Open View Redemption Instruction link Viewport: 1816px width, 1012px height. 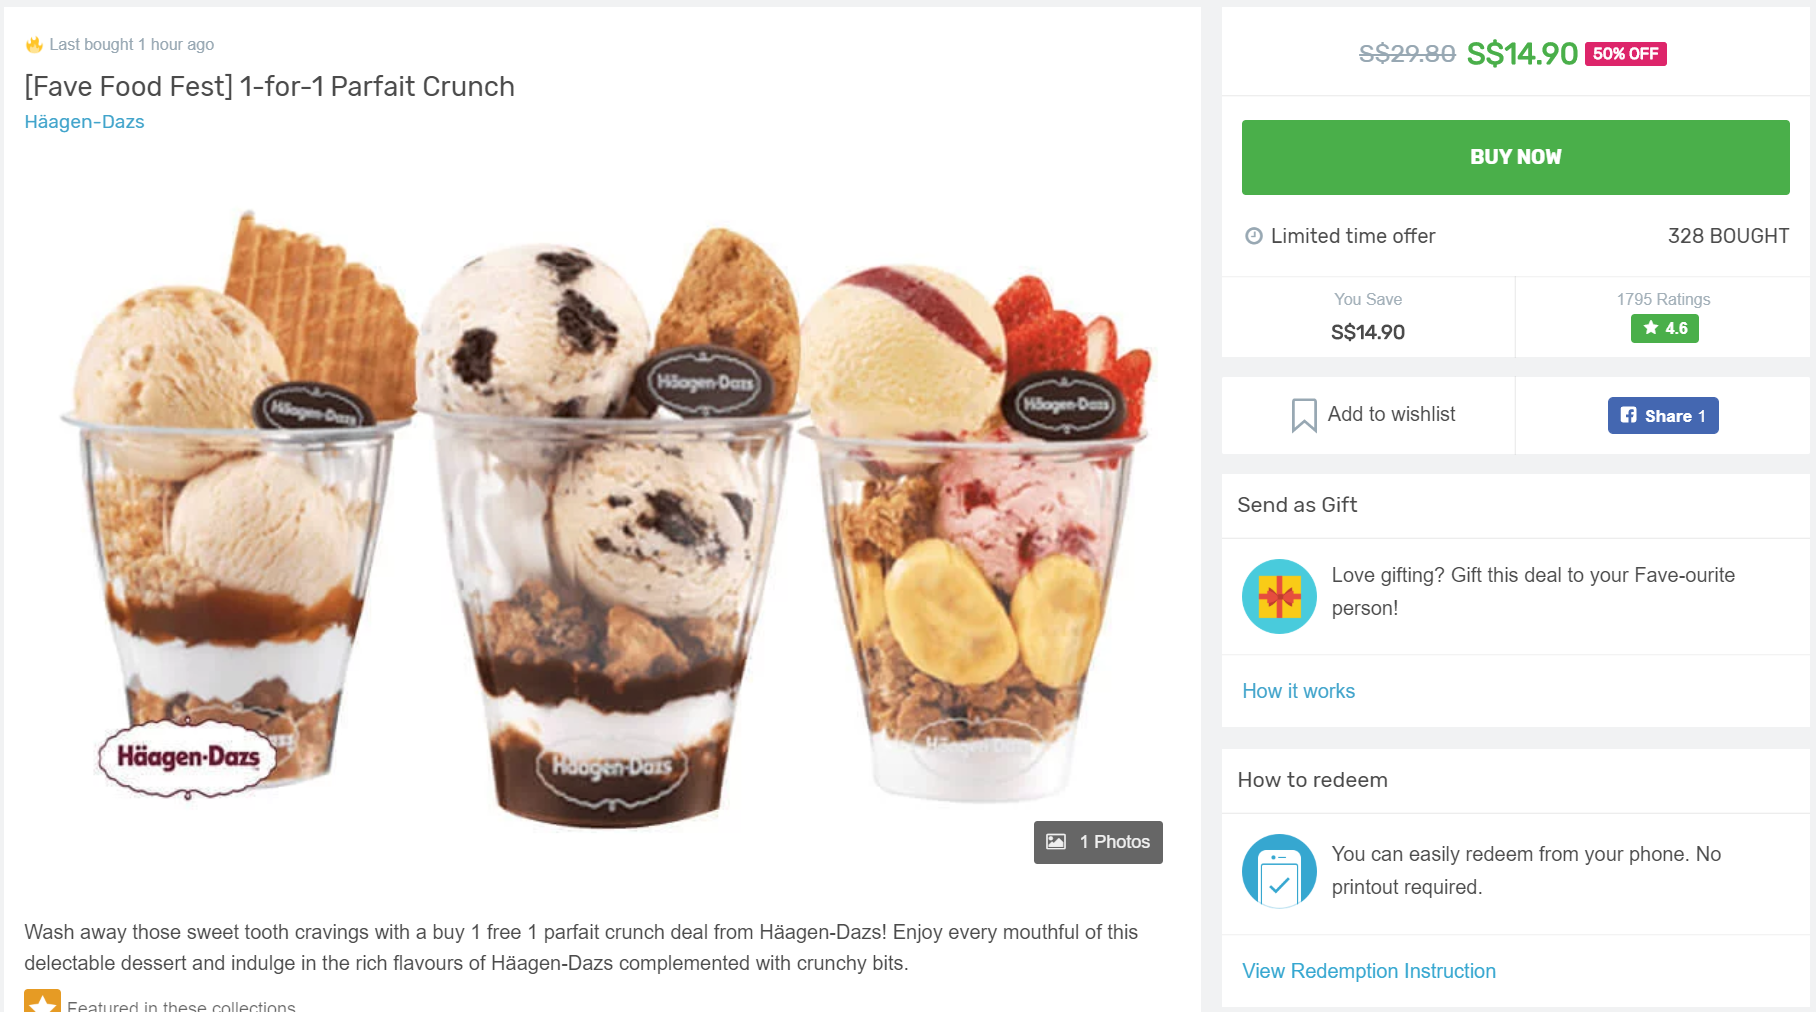point(1368,971)
